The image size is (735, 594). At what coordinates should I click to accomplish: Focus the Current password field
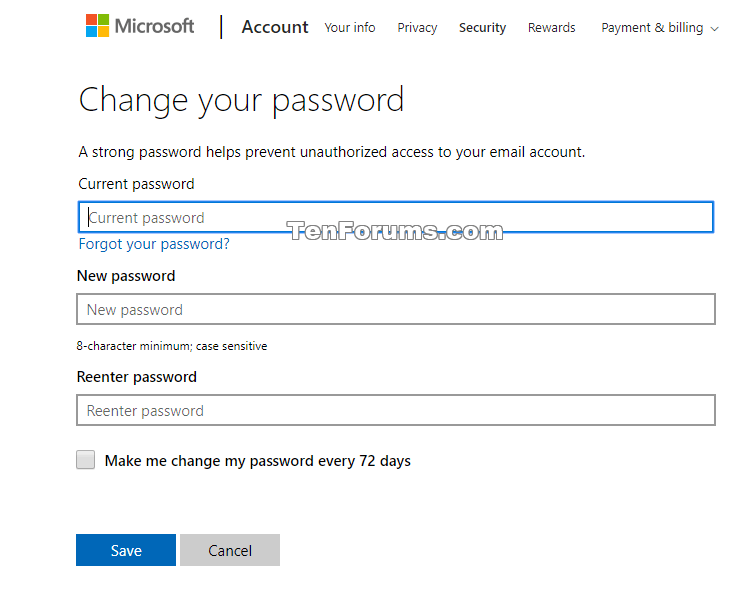pos(396,217)
